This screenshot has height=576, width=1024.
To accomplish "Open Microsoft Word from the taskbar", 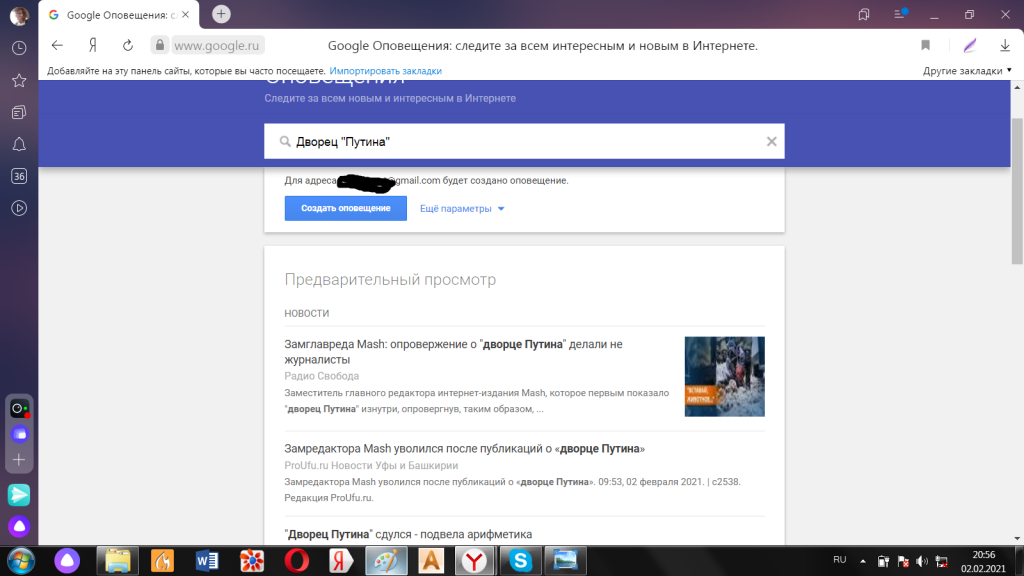I will tap(208, 560).
